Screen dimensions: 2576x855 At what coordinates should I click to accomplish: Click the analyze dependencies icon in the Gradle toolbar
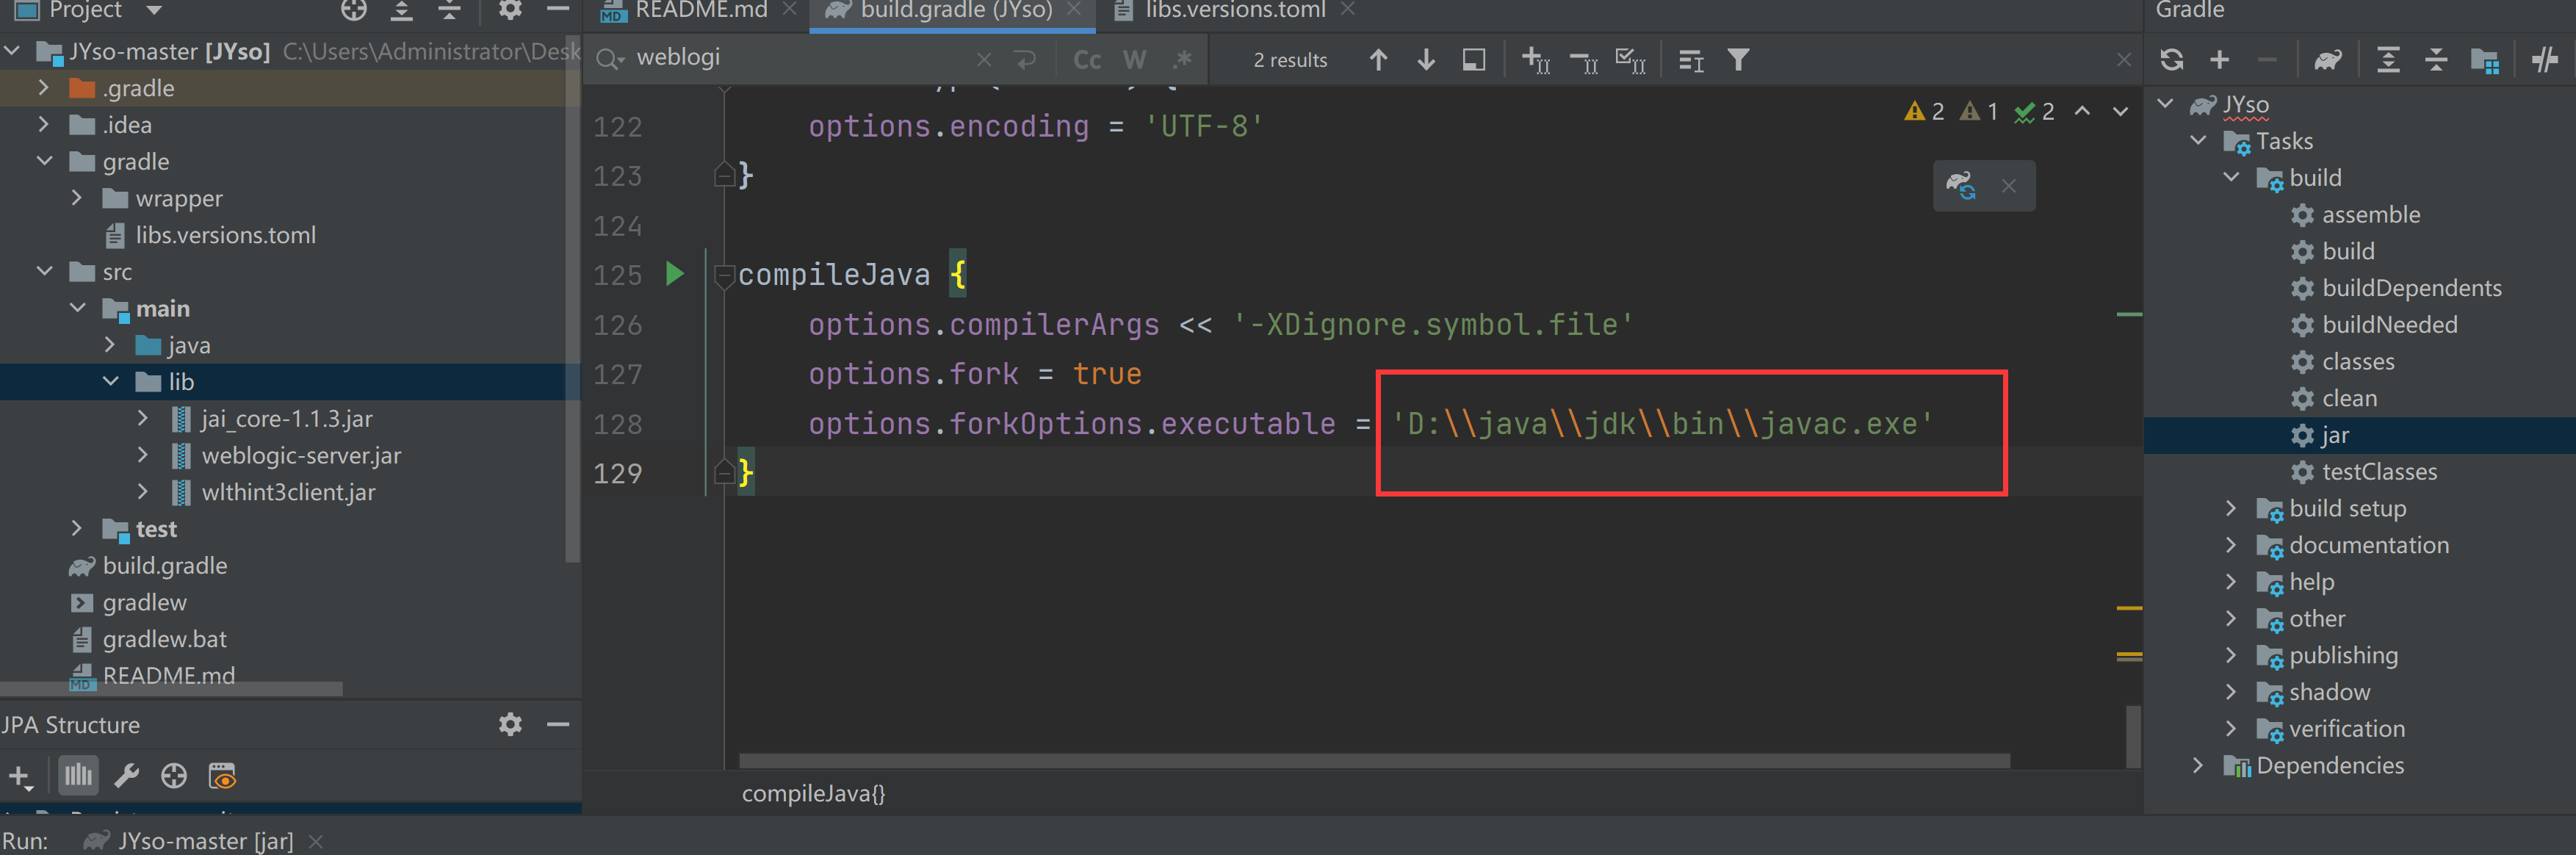pyautogui.click(x=2485, y=61)
